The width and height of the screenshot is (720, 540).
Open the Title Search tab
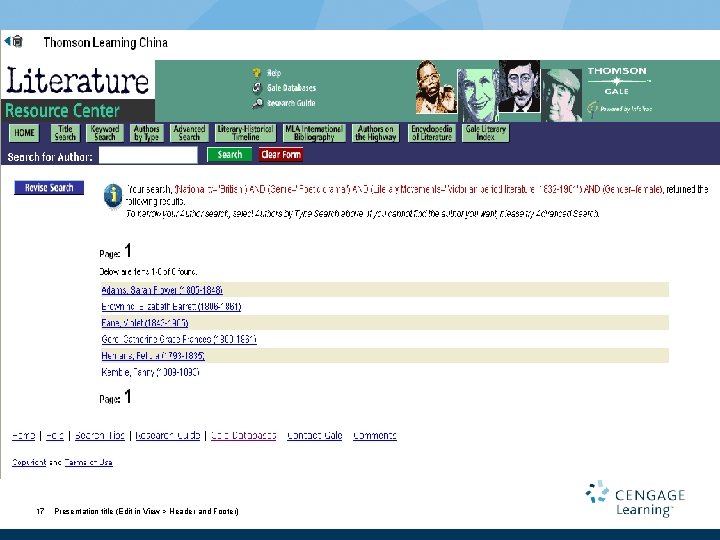(65, 133)
